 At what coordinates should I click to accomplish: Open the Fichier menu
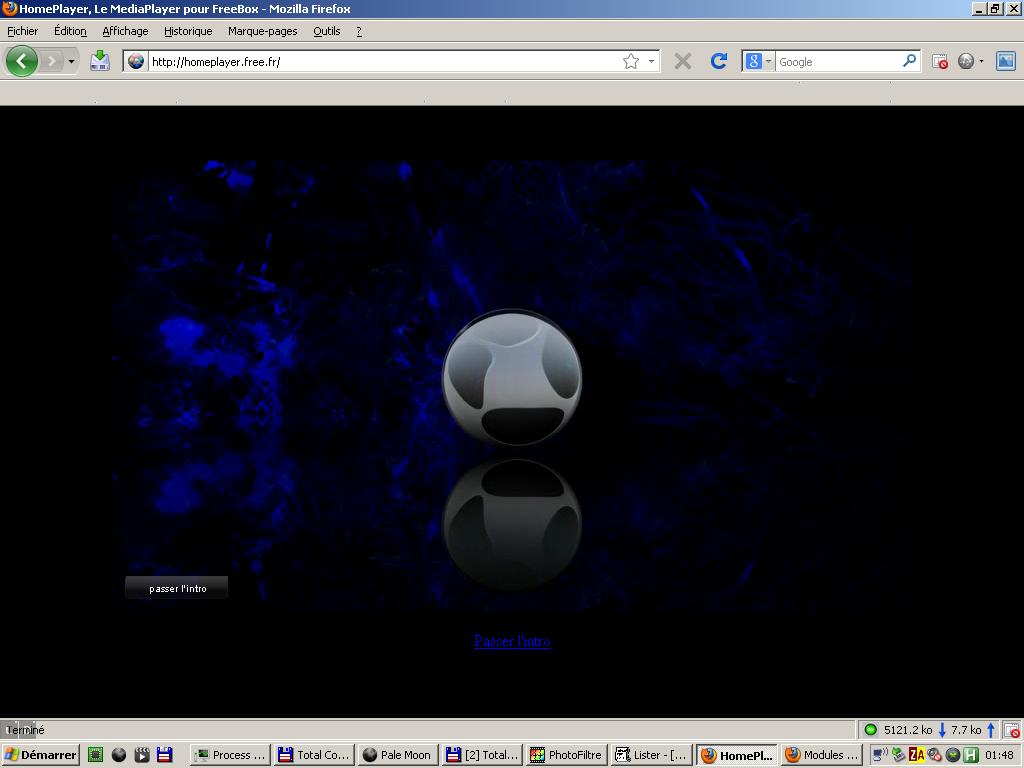pos(22,31)
